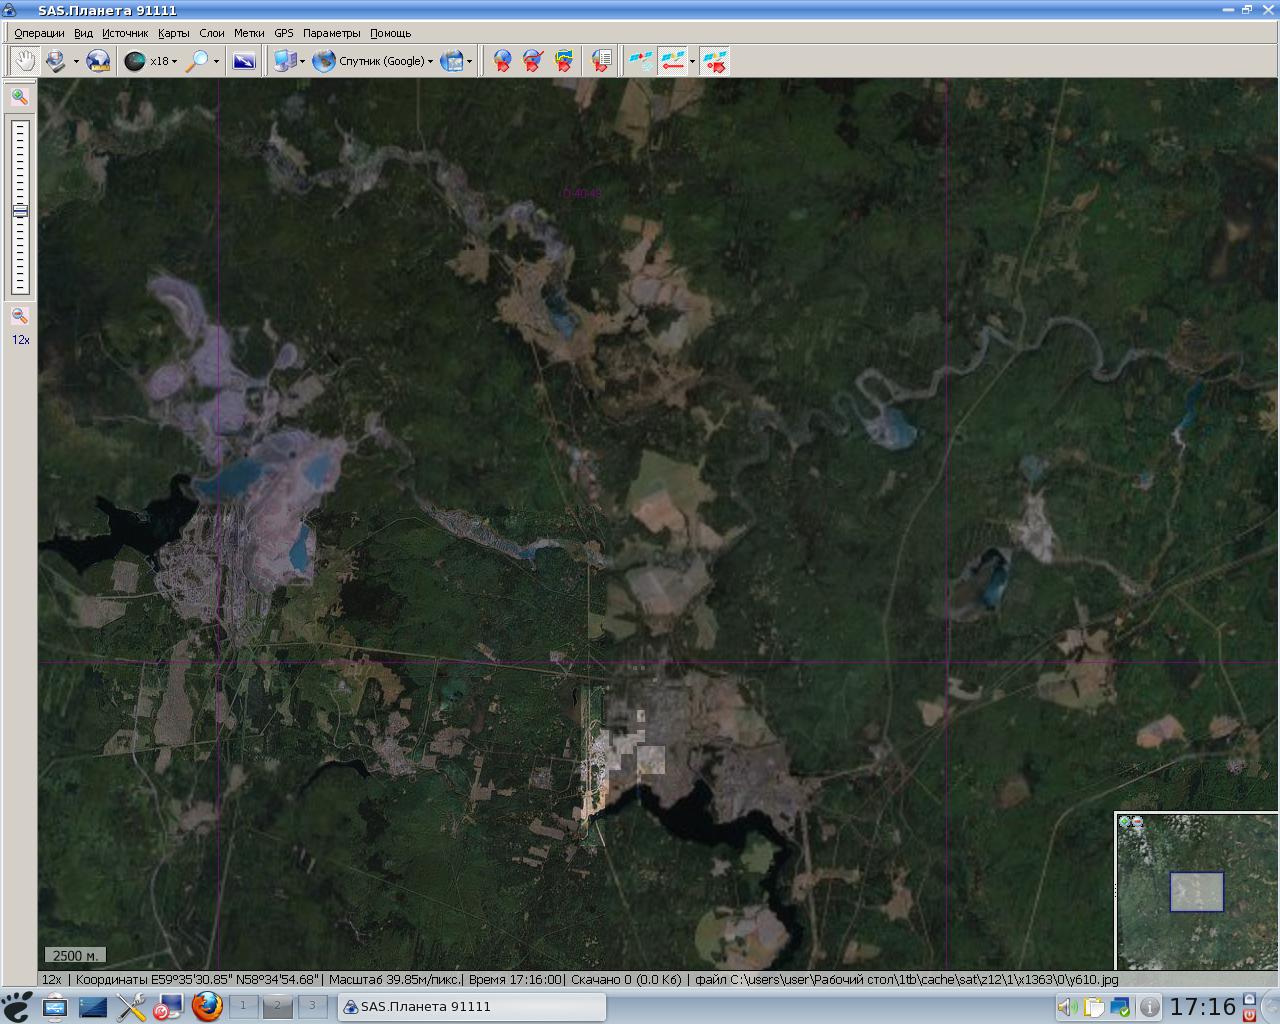1280x1024 pixels.
Task: Open the placemark manager list icon
Action: (601, 61)
